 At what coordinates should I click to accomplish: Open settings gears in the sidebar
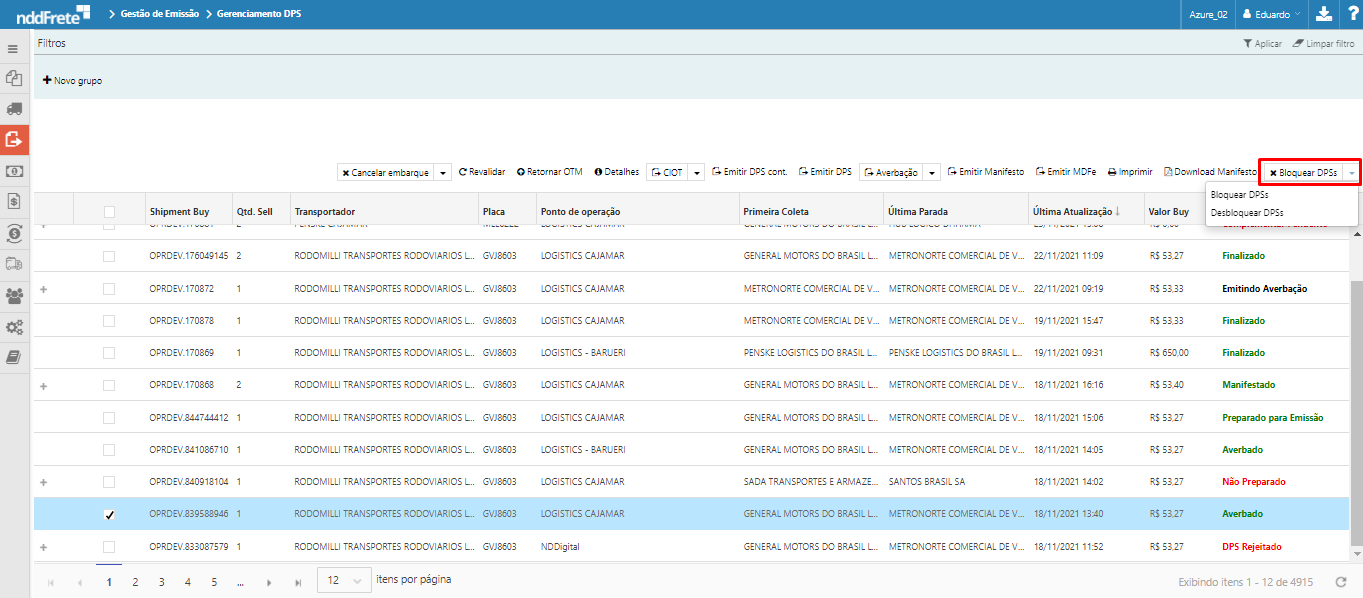coord(14,327)
